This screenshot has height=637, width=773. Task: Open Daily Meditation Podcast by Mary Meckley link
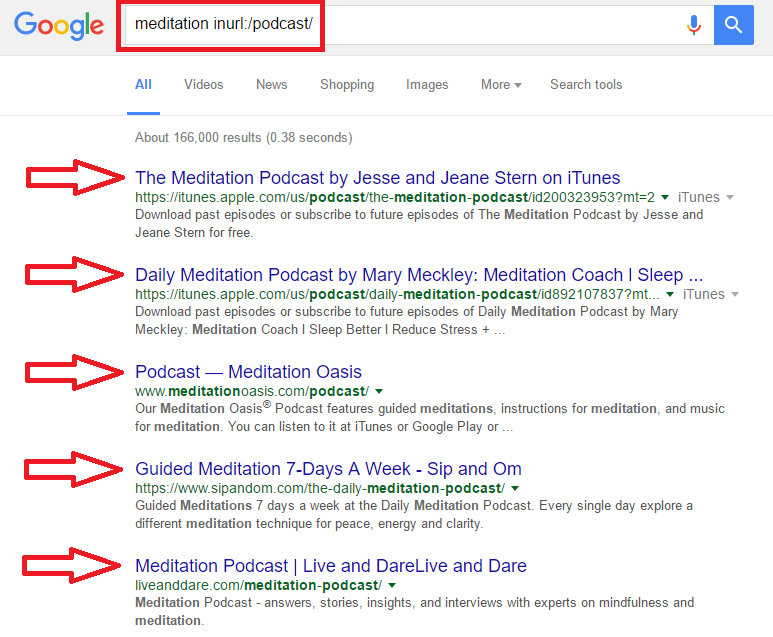[419, 275]
